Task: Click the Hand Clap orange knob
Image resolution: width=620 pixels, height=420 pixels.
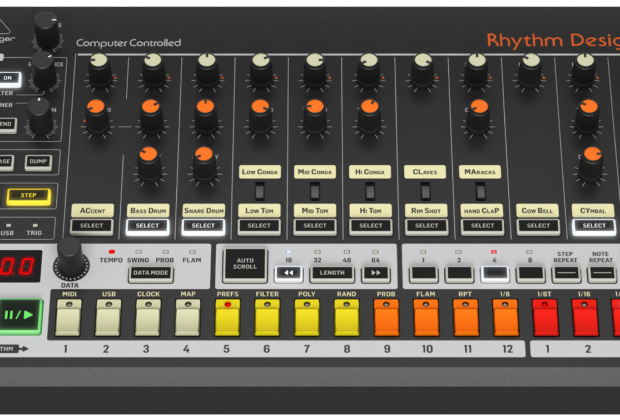Action: [479, 116]
